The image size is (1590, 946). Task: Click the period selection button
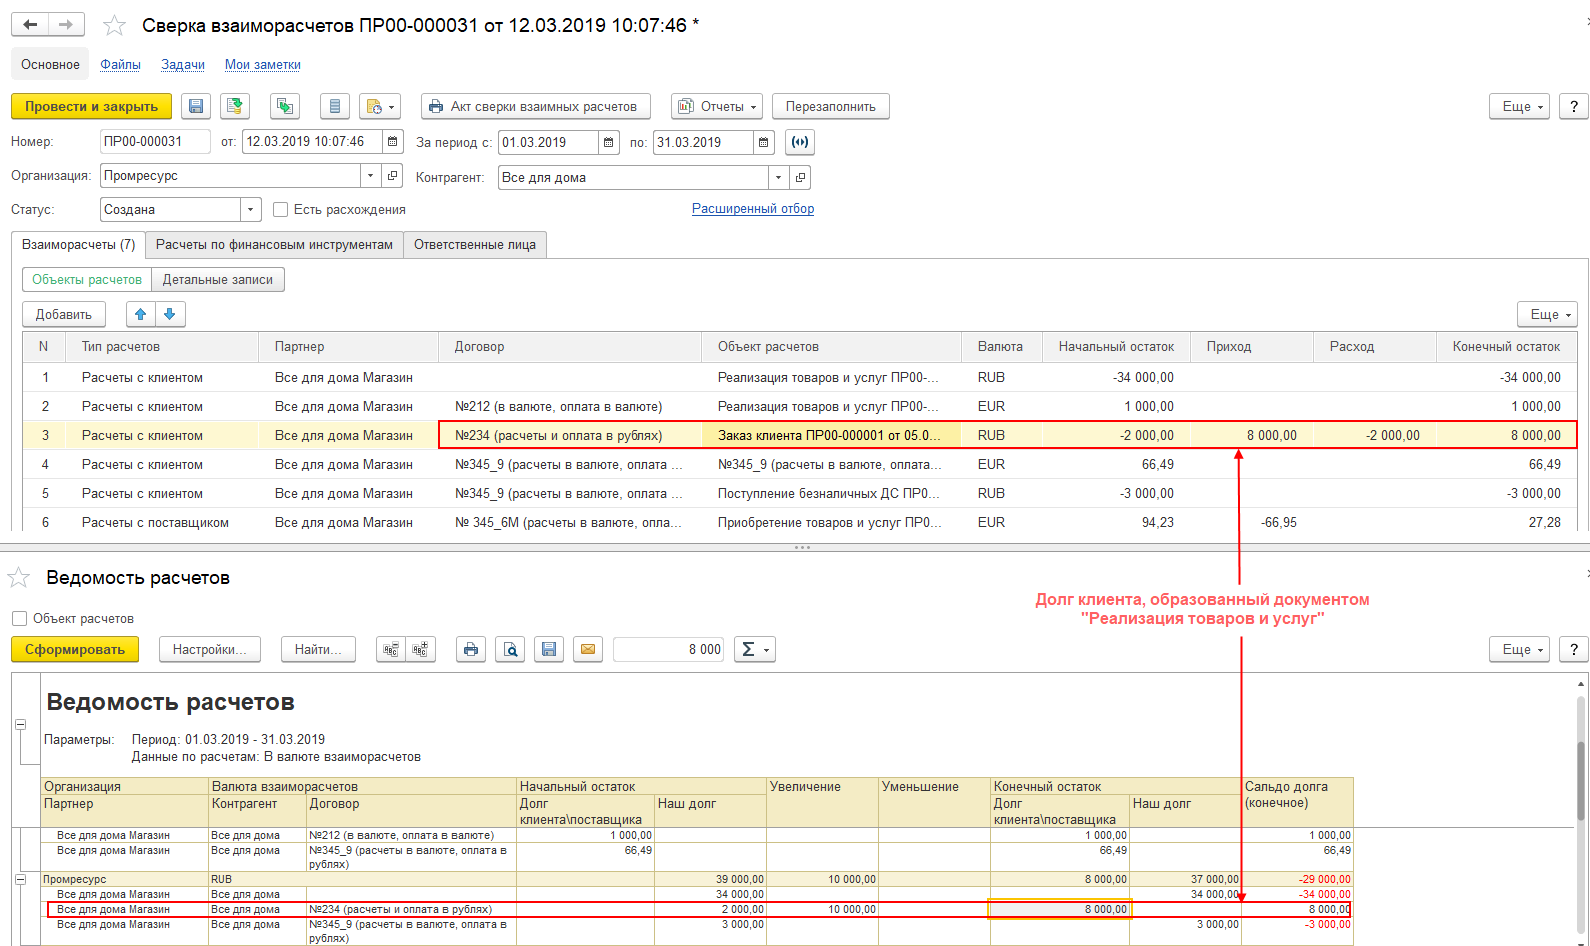(800, 143)
